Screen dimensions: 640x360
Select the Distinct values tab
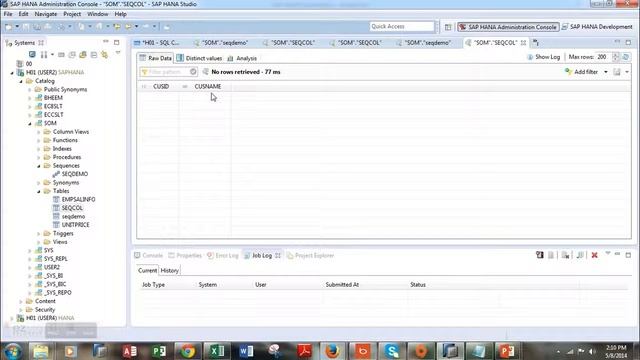pos(200,58)
